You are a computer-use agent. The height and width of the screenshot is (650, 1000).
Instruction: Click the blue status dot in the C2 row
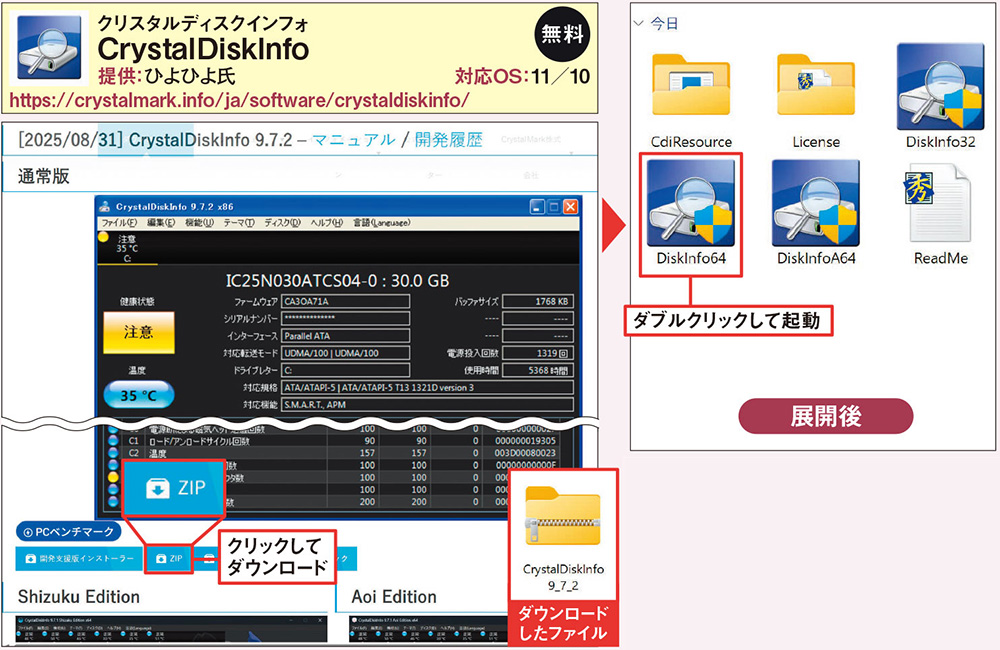[113, 453]
